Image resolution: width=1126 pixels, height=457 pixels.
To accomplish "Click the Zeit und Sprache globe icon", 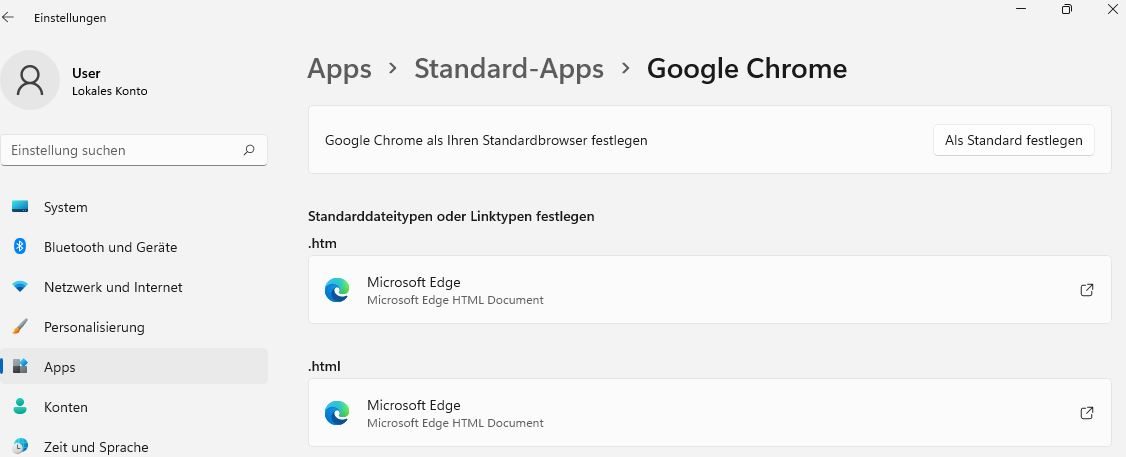I will point(20,447).
